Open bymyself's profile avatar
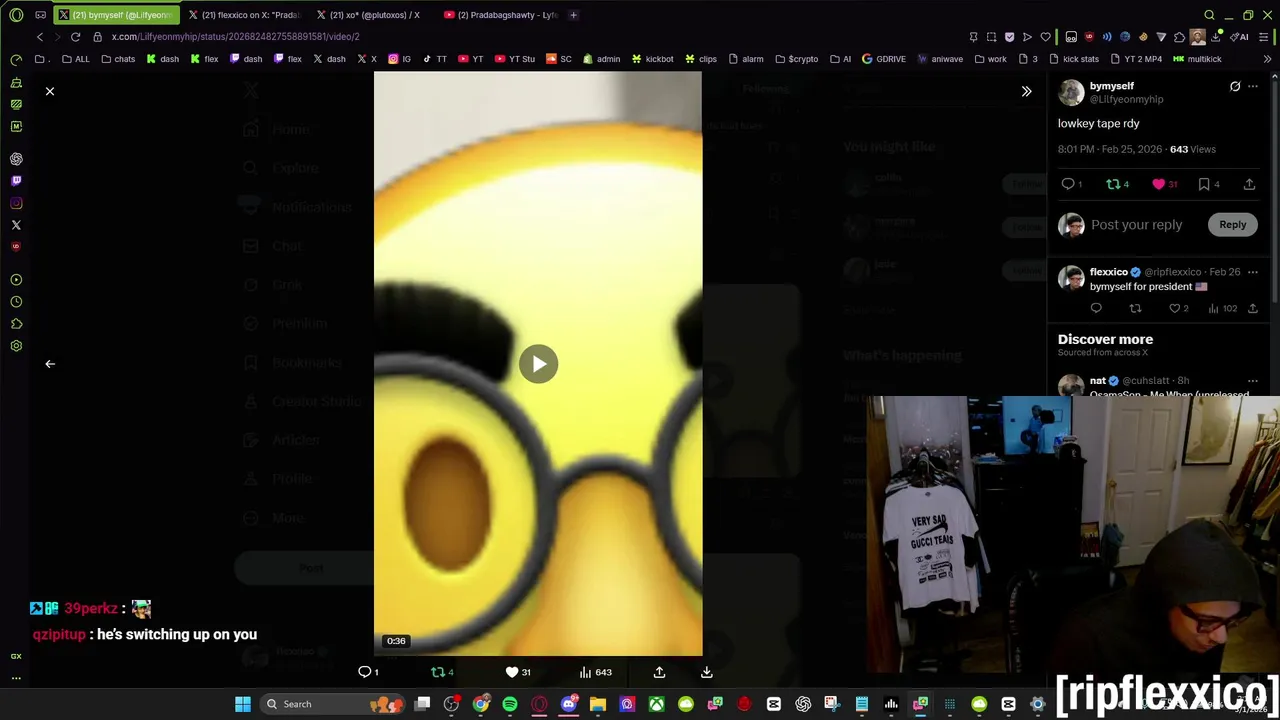The width and height of the screenshot is (1280, 720). coord(1071,92)
